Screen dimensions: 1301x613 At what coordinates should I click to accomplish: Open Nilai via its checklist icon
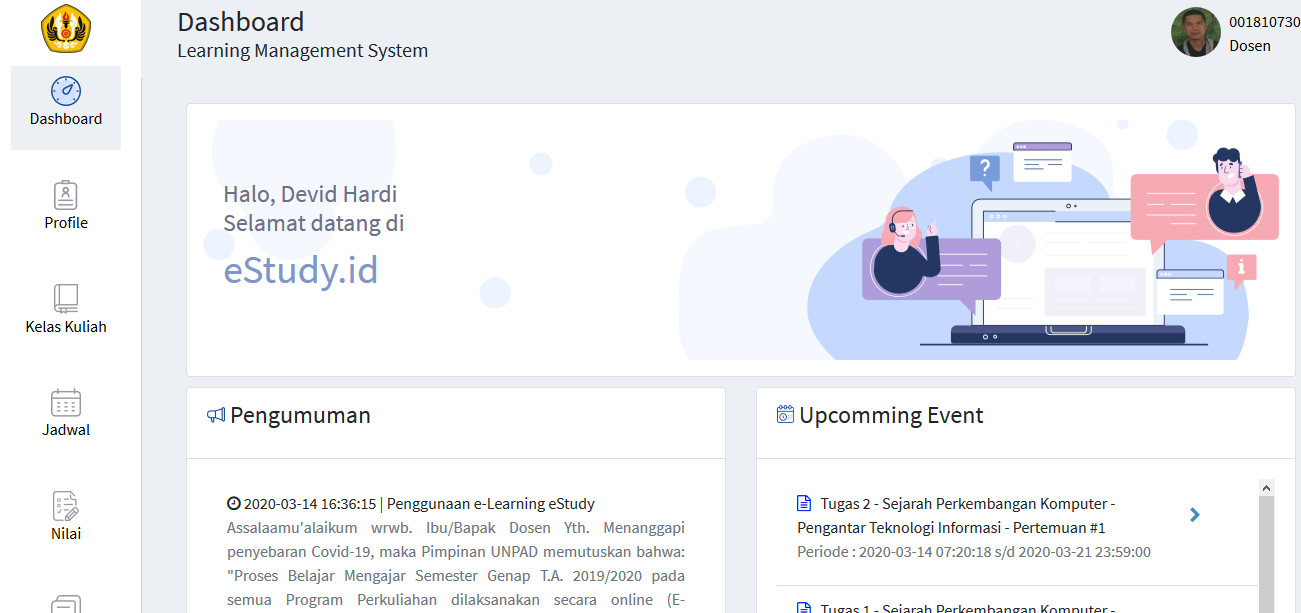[x=66, y=506]
